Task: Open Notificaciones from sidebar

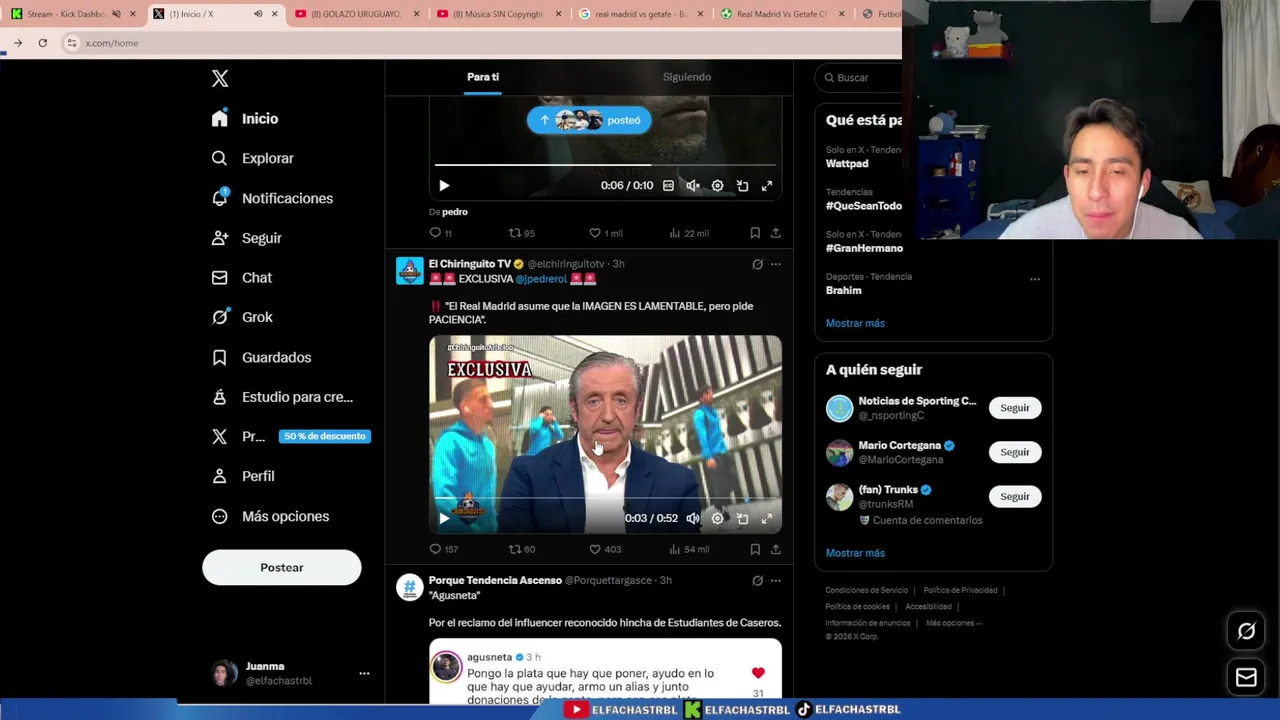Action: tap(272, 198)
